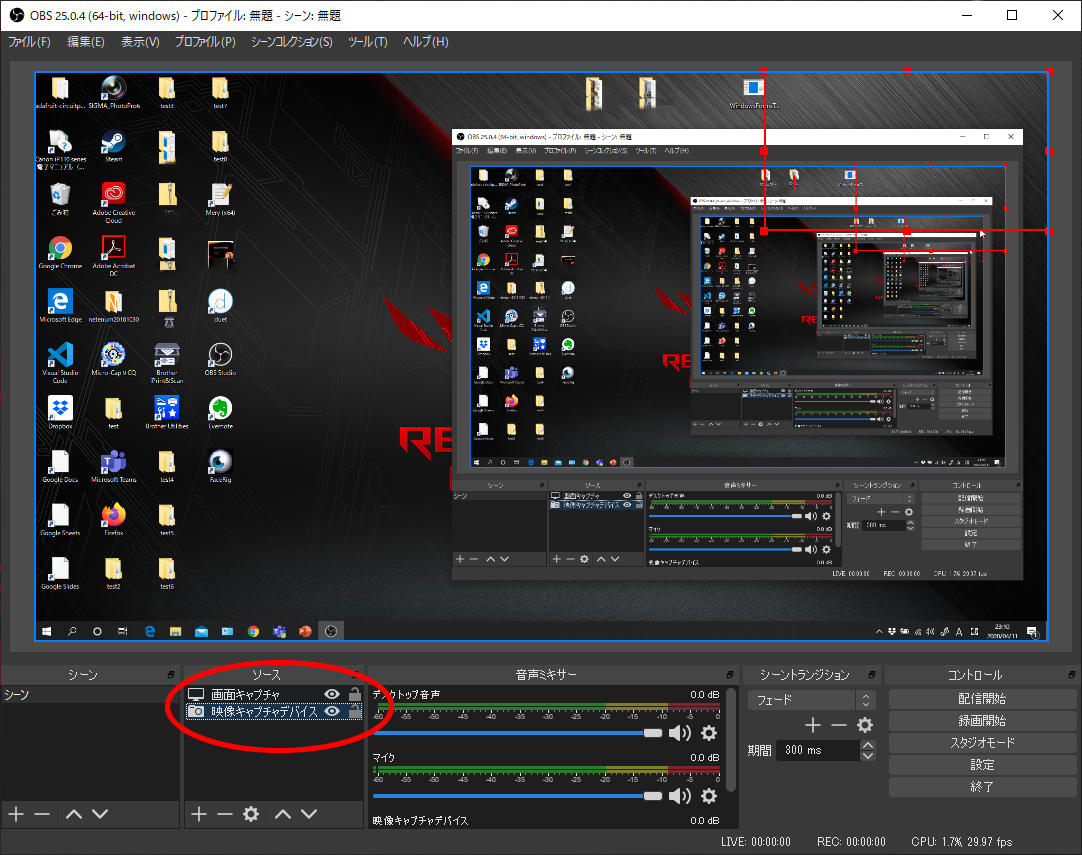Quit OBS with the 終了 button
1082x855 pixels.
click(982, 787)
